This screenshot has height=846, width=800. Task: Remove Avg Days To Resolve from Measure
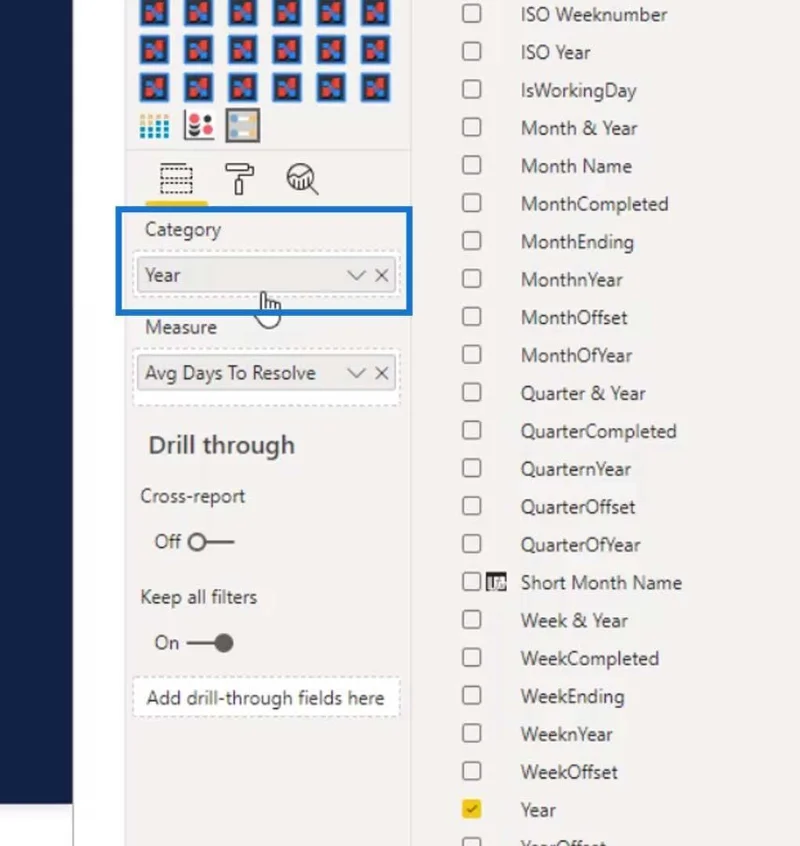[381, 373]
